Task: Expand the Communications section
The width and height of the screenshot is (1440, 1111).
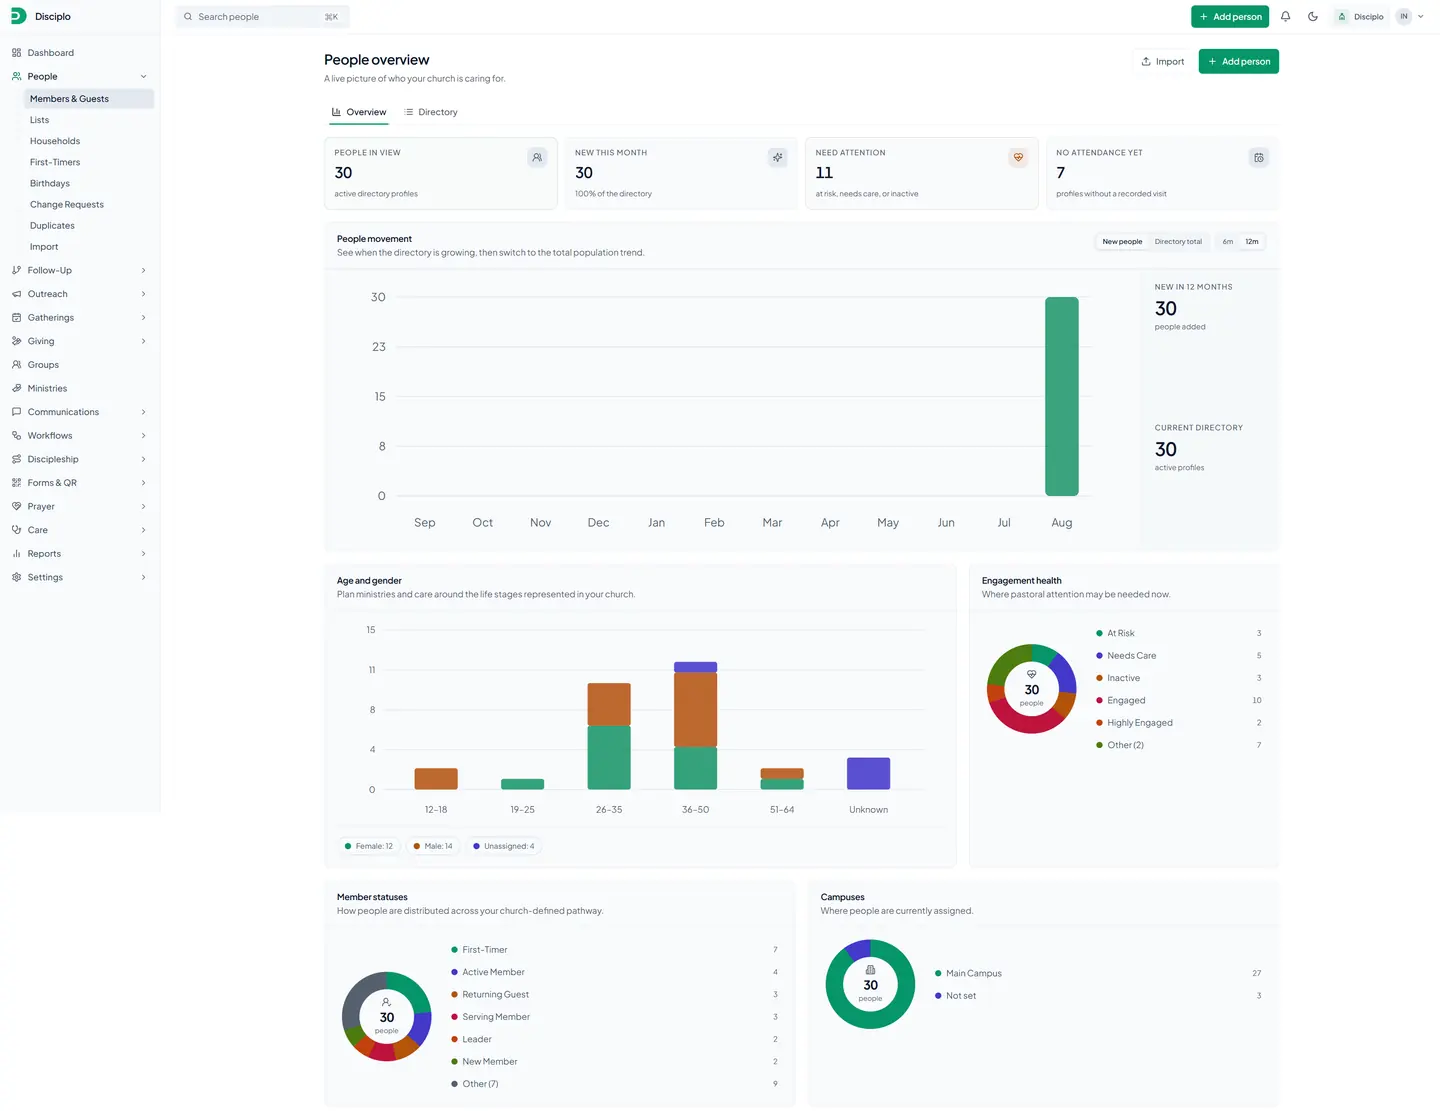Action: tap(143, 412)
